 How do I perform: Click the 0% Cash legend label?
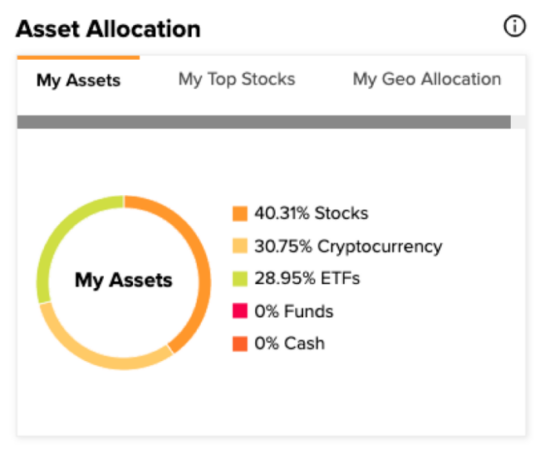tap(289, 343)
